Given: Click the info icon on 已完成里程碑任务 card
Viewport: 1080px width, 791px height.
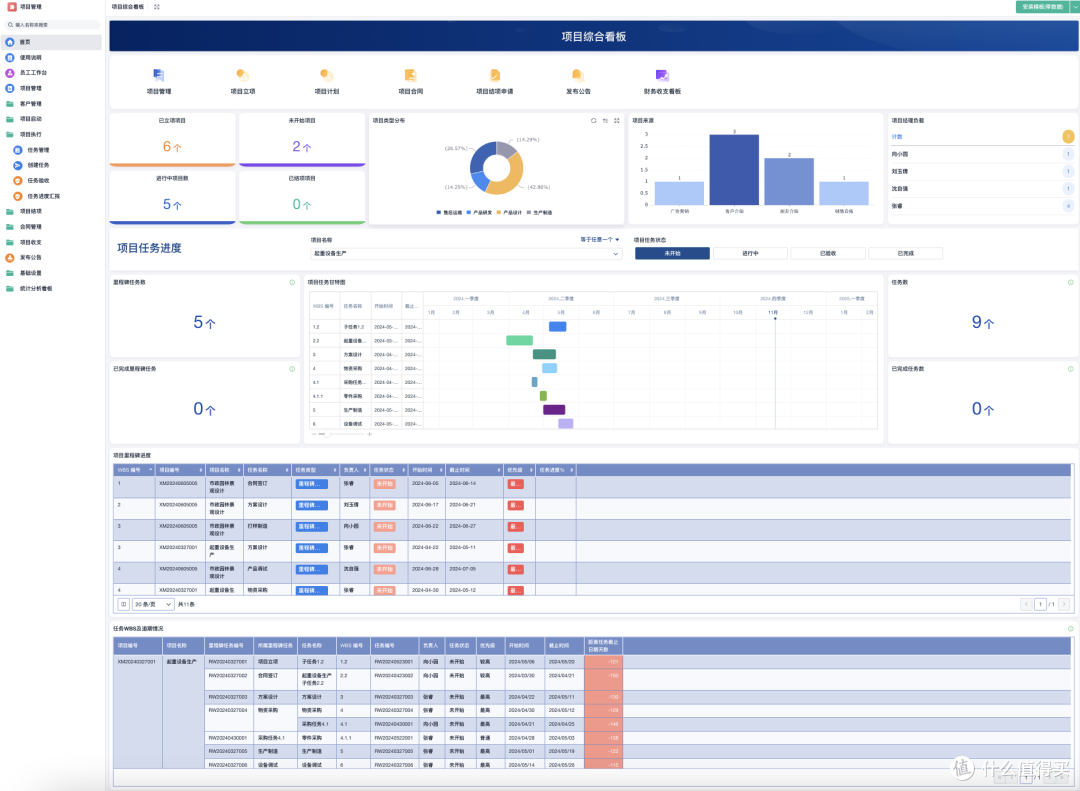Looking at the screenshot, I should [x=292, y=369].
